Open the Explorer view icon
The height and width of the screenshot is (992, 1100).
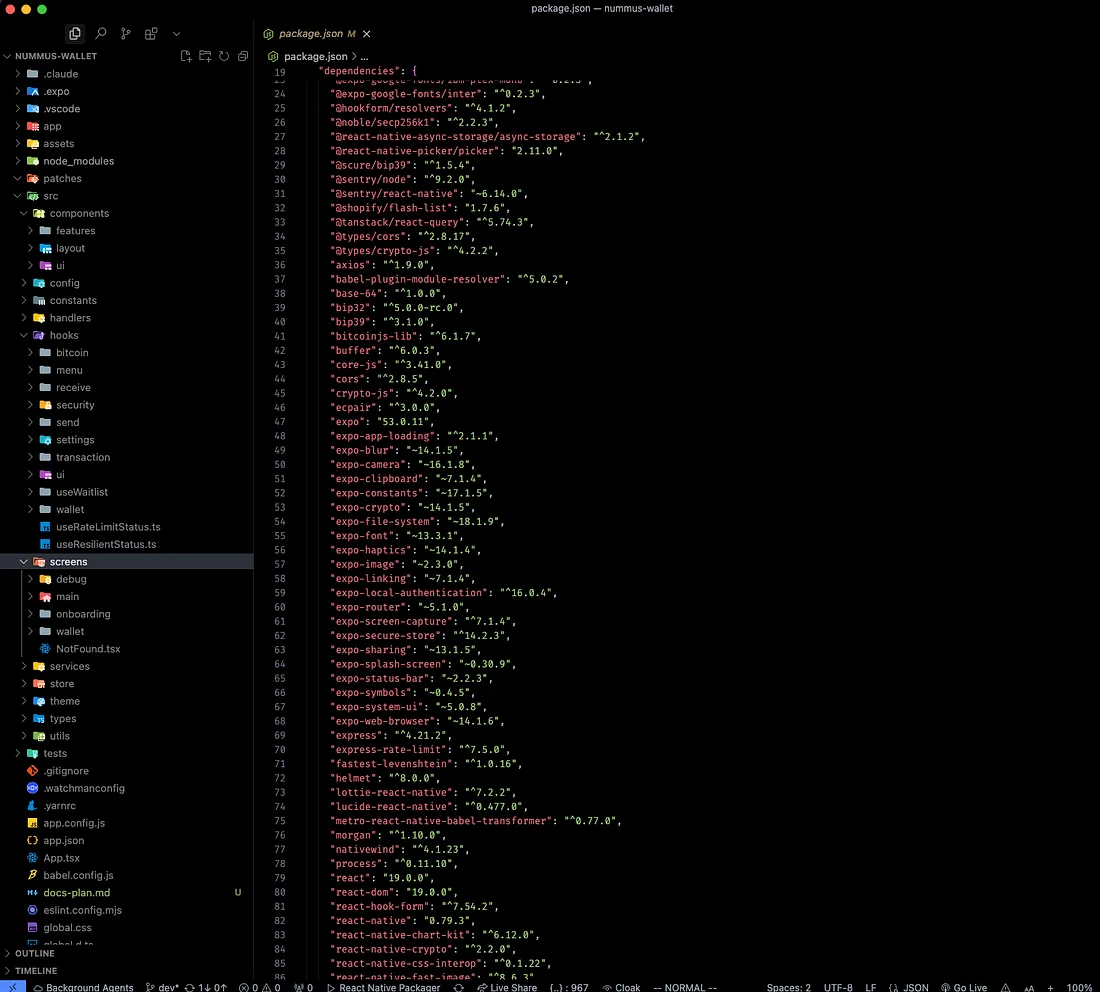[74, 34]
